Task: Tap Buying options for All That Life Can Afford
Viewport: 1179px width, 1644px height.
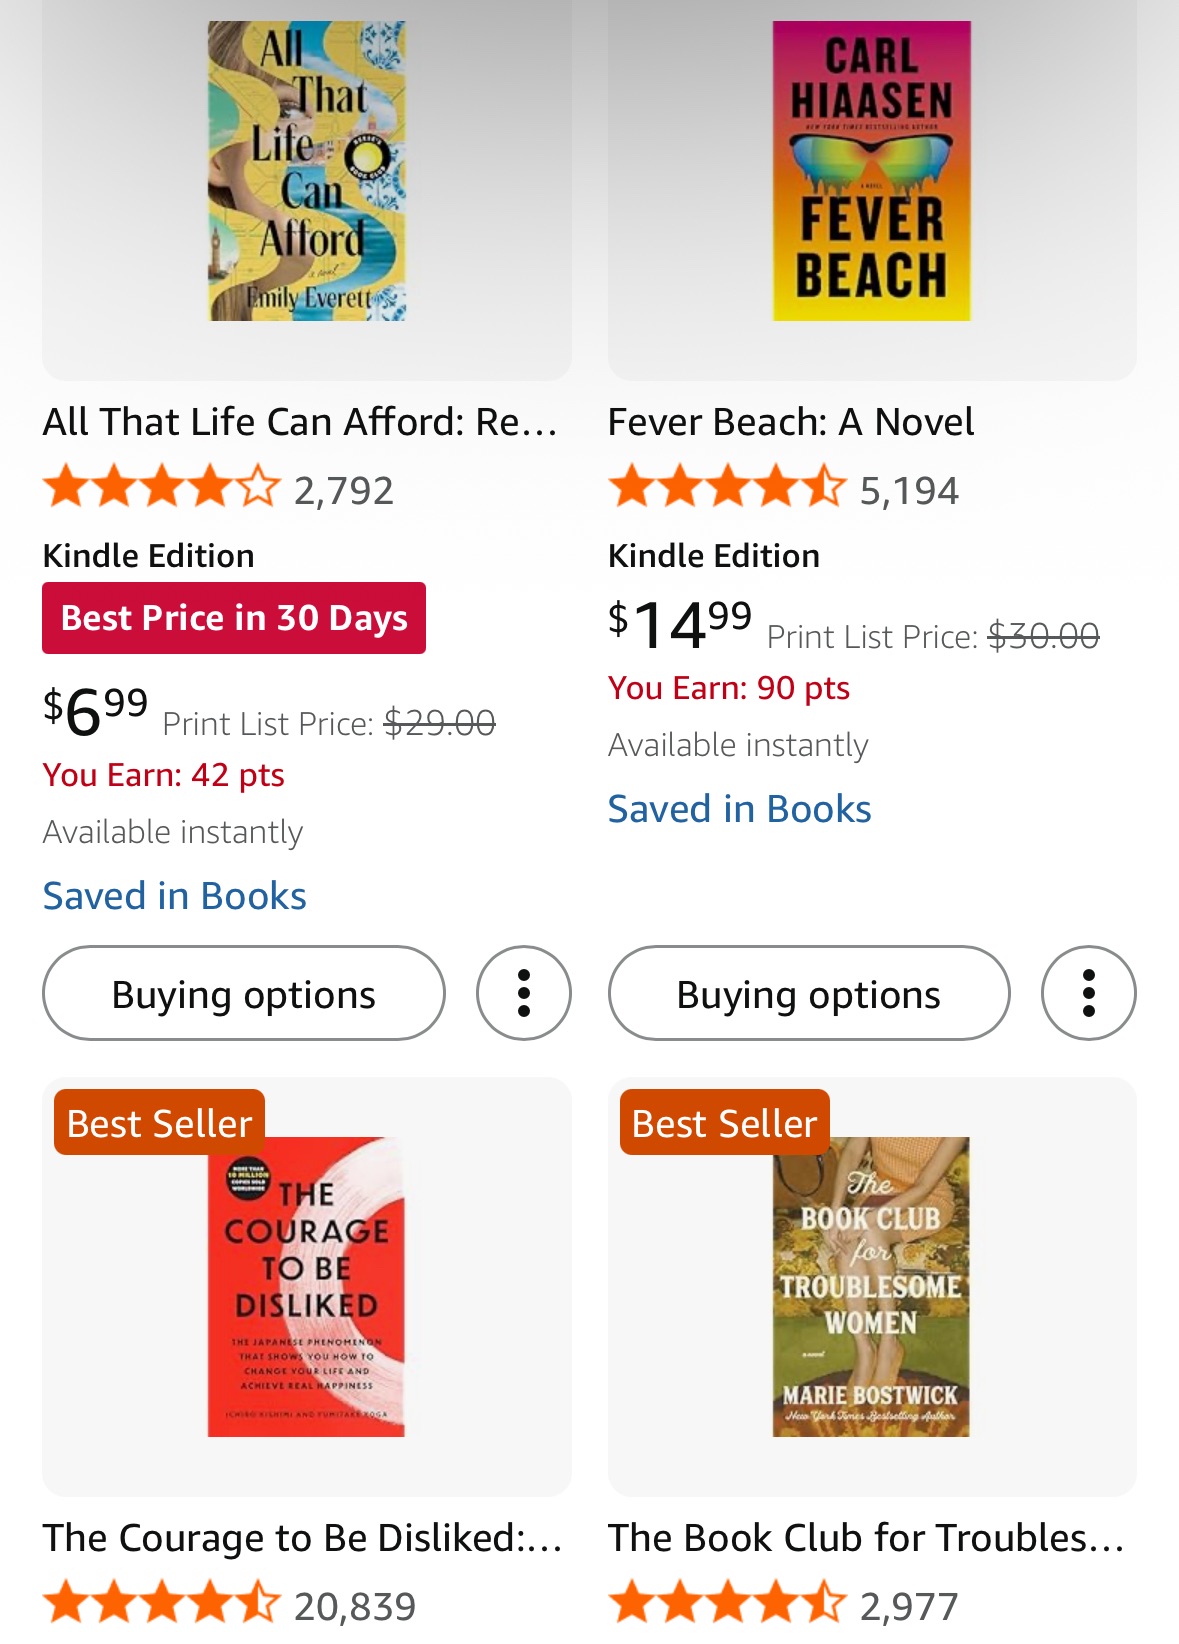Action: click(243, 993)
